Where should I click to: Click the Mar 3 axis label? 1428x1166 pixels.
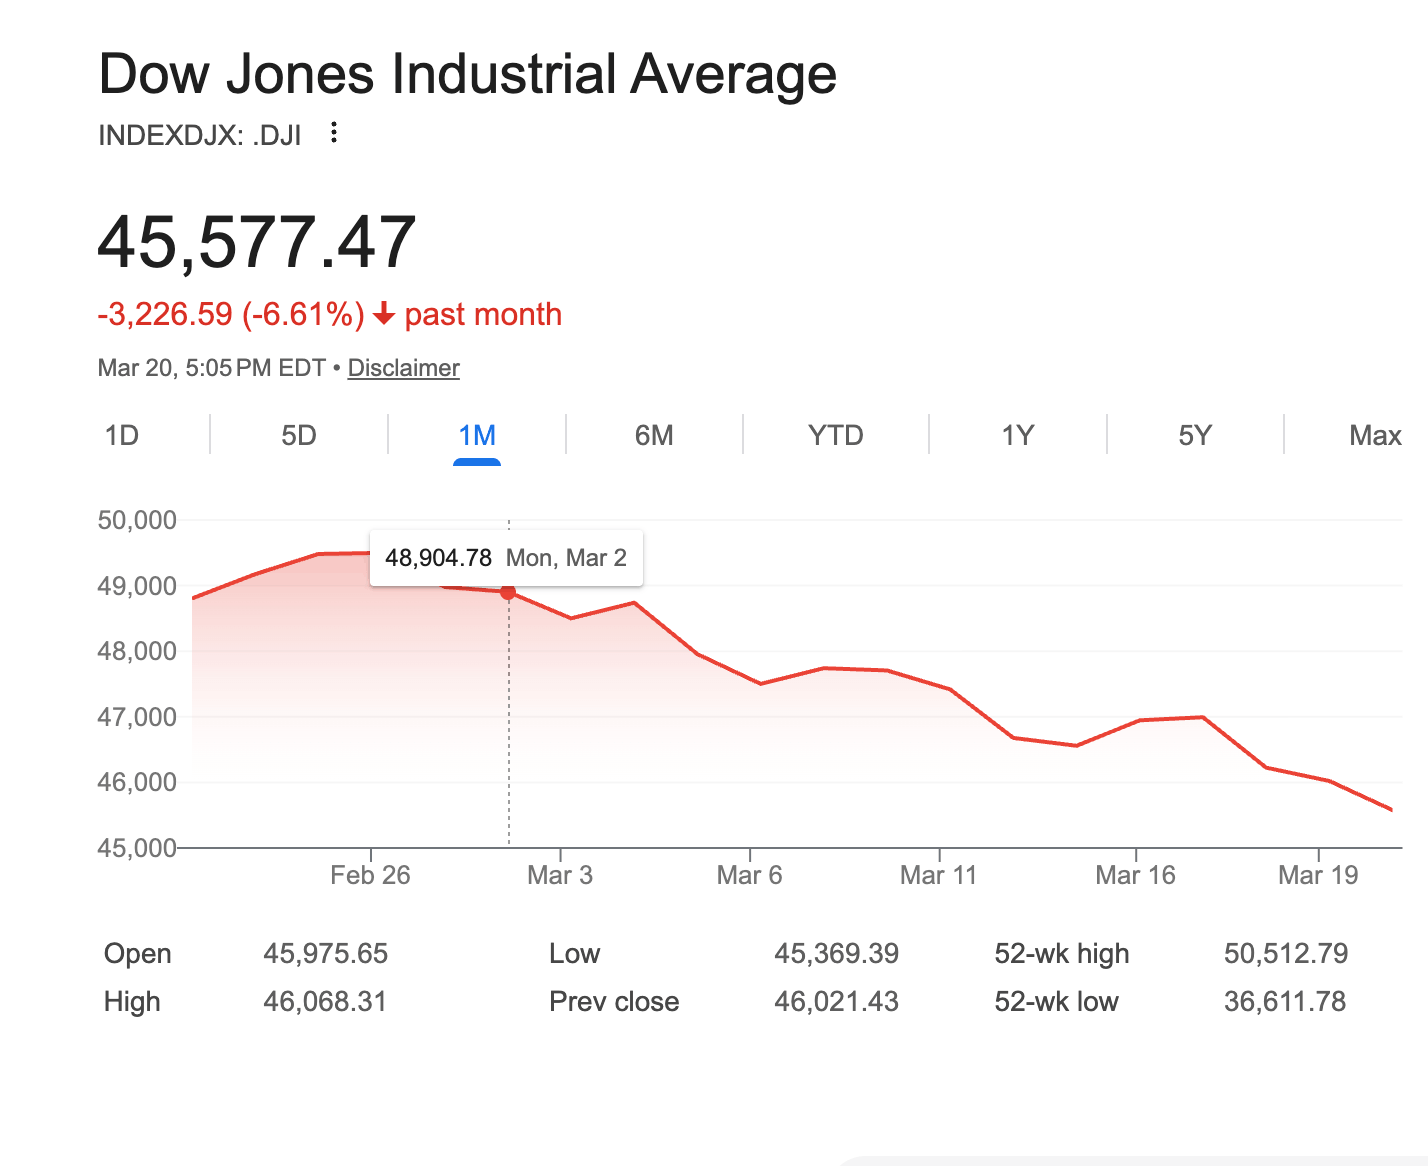pyautogui.click(x=560, y=876)
